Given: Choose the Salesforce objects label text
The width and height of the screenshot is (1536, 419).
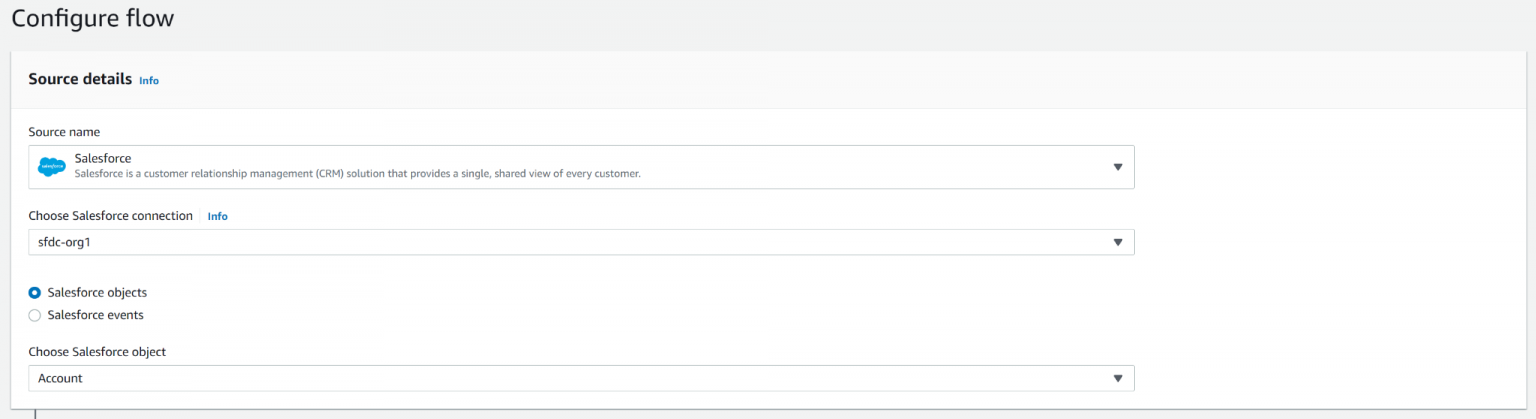Looking at the screenshot, I should click(x=97, y=293).
